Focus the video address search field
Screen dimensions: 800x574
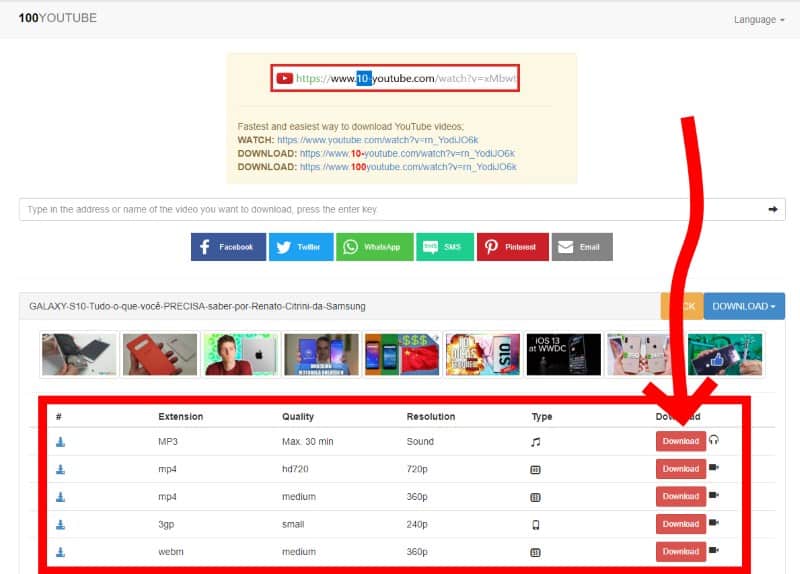click(402, 209)
